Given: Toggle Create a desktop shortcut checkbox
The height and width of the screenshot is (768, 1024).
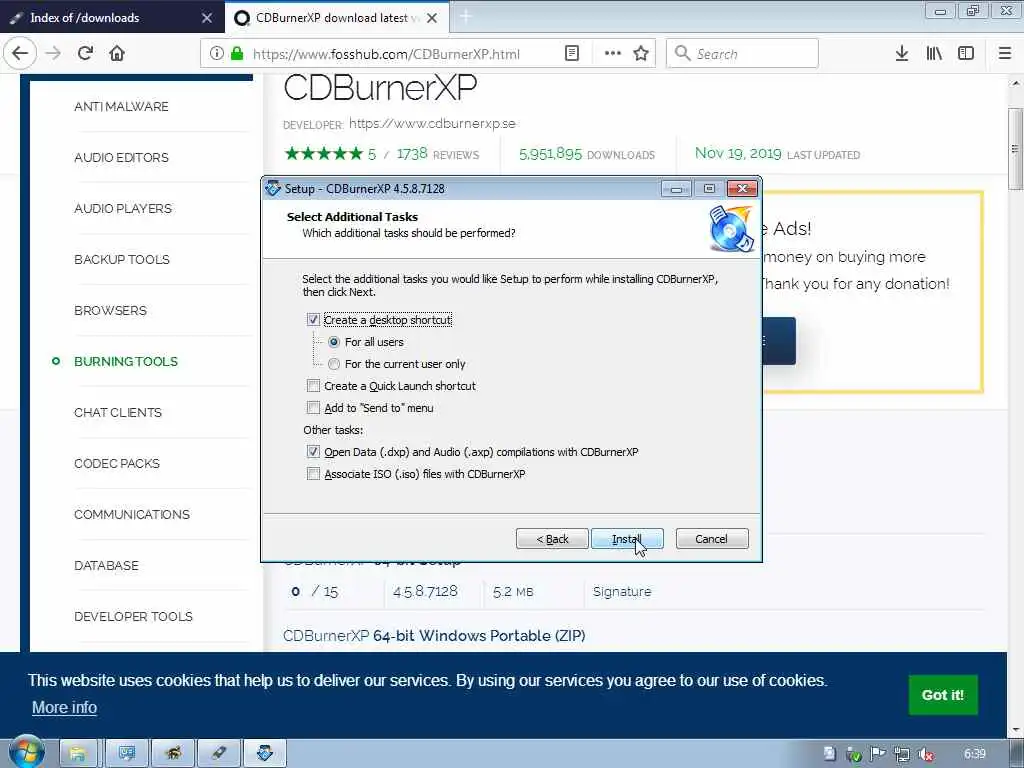Looking at the screenshot, I should tap(313, 320).
